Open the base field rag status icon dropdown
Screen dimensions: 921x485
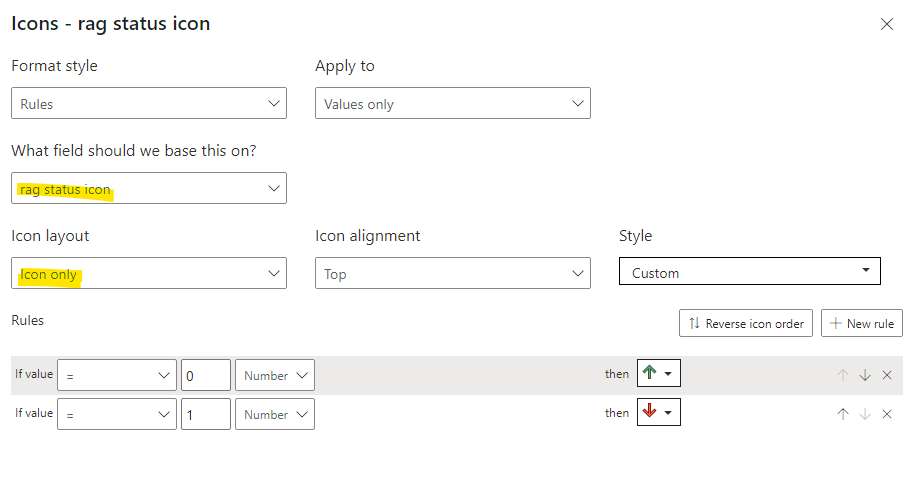[149, 188]
